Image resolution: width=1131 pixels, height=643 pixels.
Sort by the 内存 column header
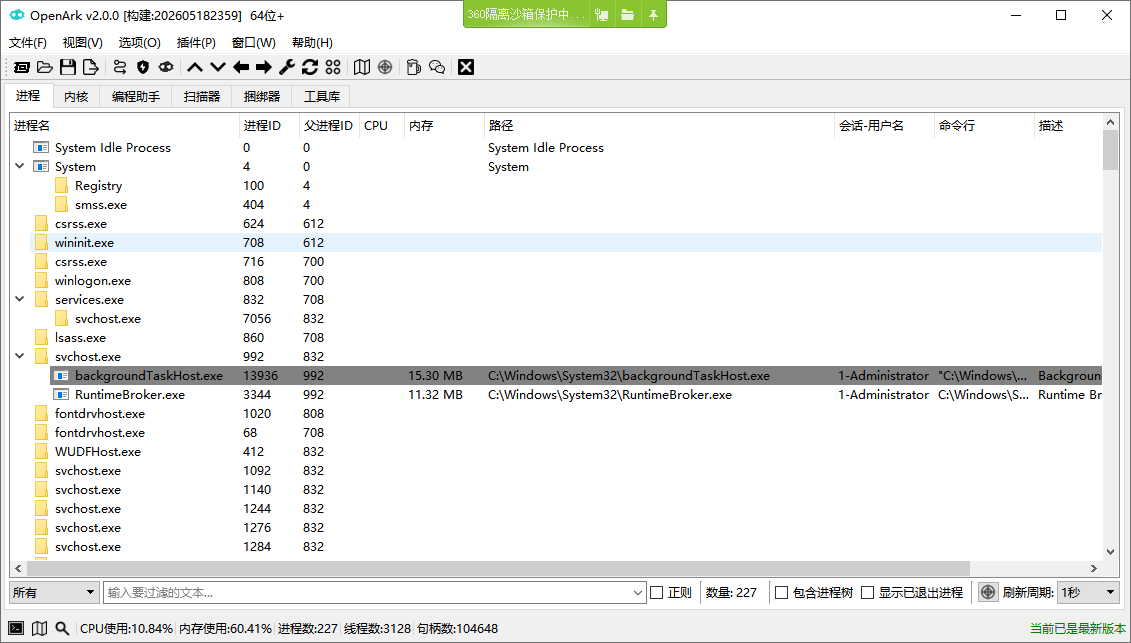444,126
